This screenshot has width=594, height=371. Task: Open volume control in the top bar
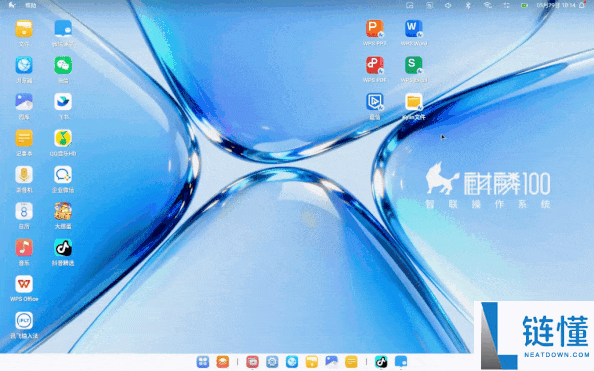pos(448,5)
